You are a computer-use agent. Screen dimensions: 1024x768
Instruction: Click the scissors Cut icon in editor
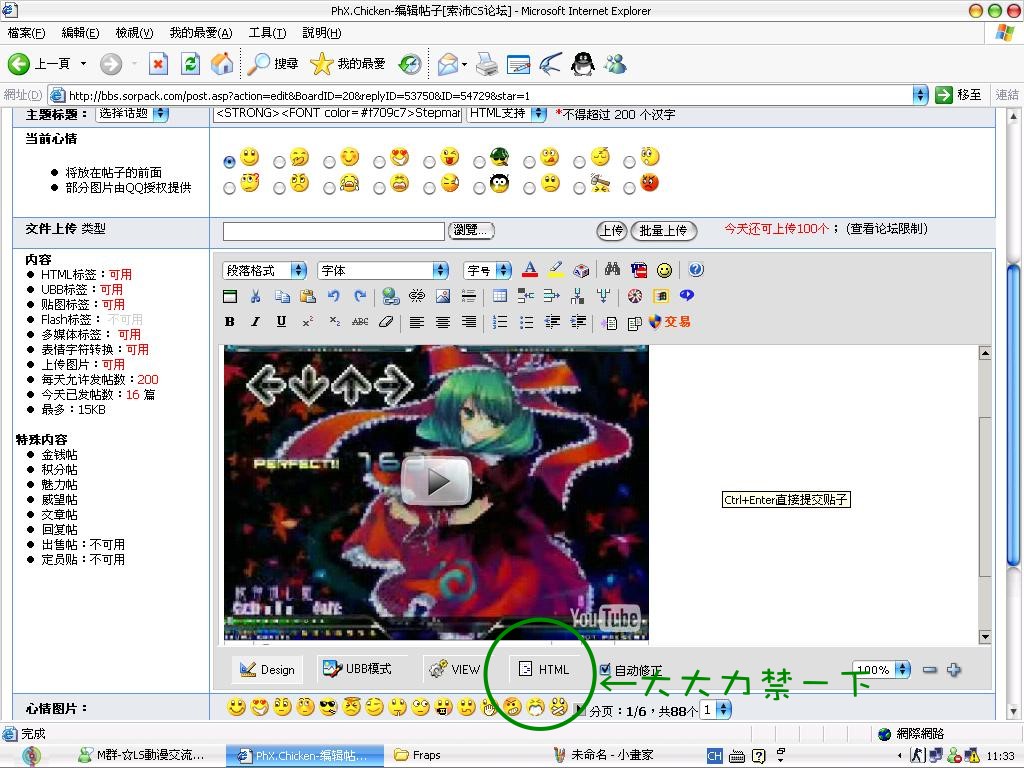[x=256, y=296]
